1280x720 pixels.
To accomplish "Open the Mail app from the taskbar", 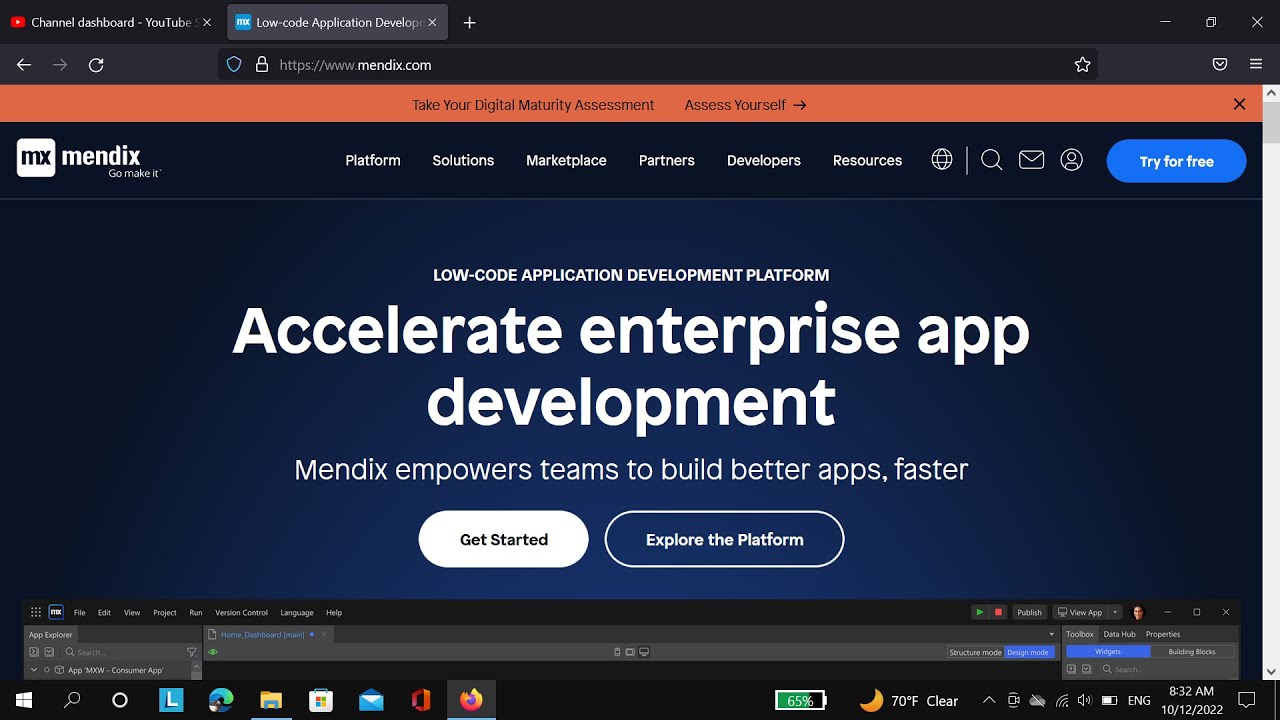I will point(371,700).
